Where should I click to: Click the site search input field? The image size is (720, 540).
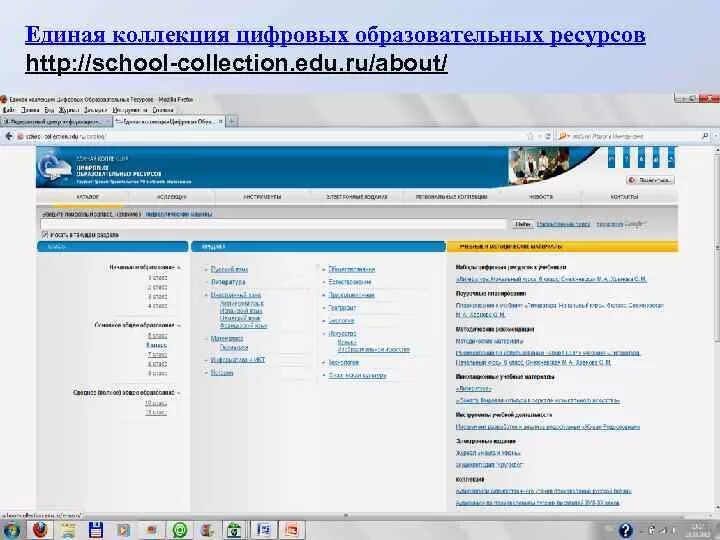(x=274, y=224)
